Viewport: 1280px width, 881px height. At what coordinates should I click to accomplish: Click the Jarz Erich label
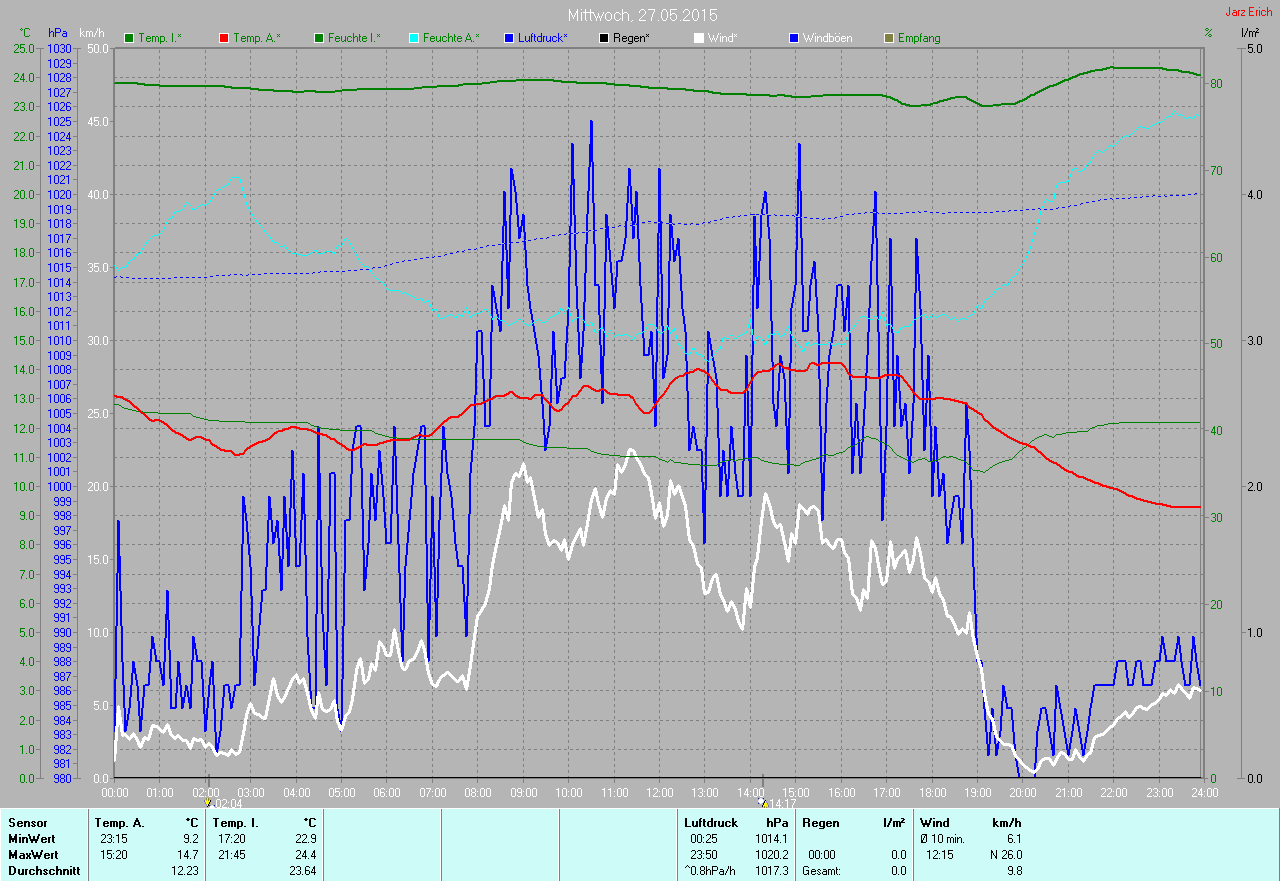click(x=1249, y=12)
